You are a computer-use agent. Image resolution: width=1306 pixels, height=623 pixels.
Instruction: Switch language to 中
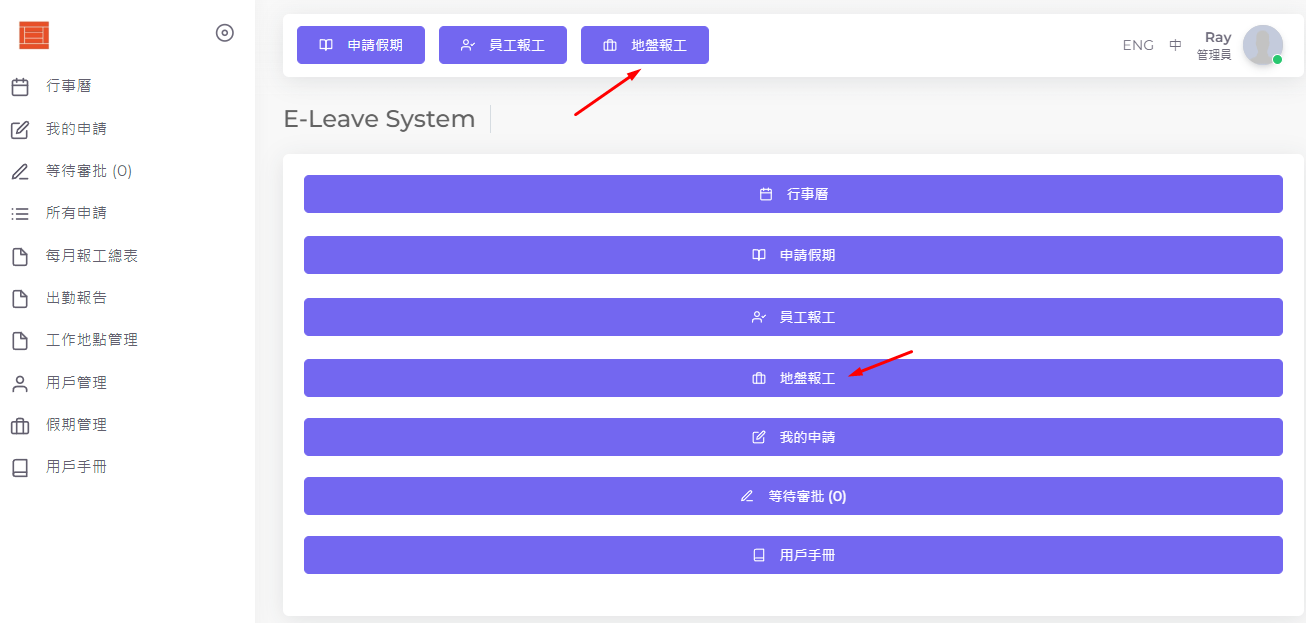tap(1176, 45)
